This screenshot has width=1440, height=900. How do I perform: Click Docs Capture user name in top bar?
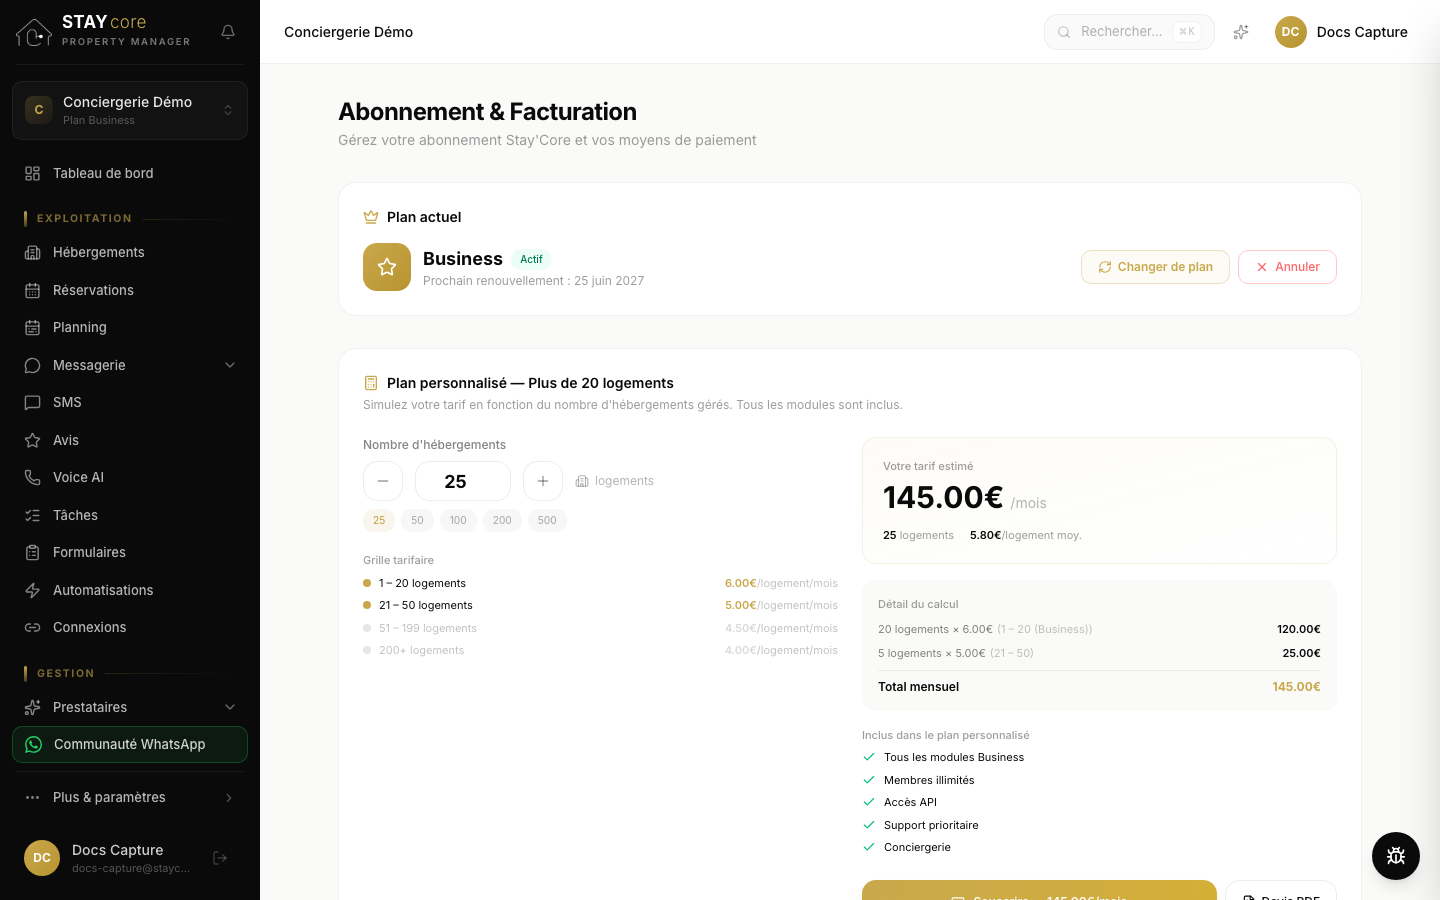pyautogui.click(x=1362, y=32)
